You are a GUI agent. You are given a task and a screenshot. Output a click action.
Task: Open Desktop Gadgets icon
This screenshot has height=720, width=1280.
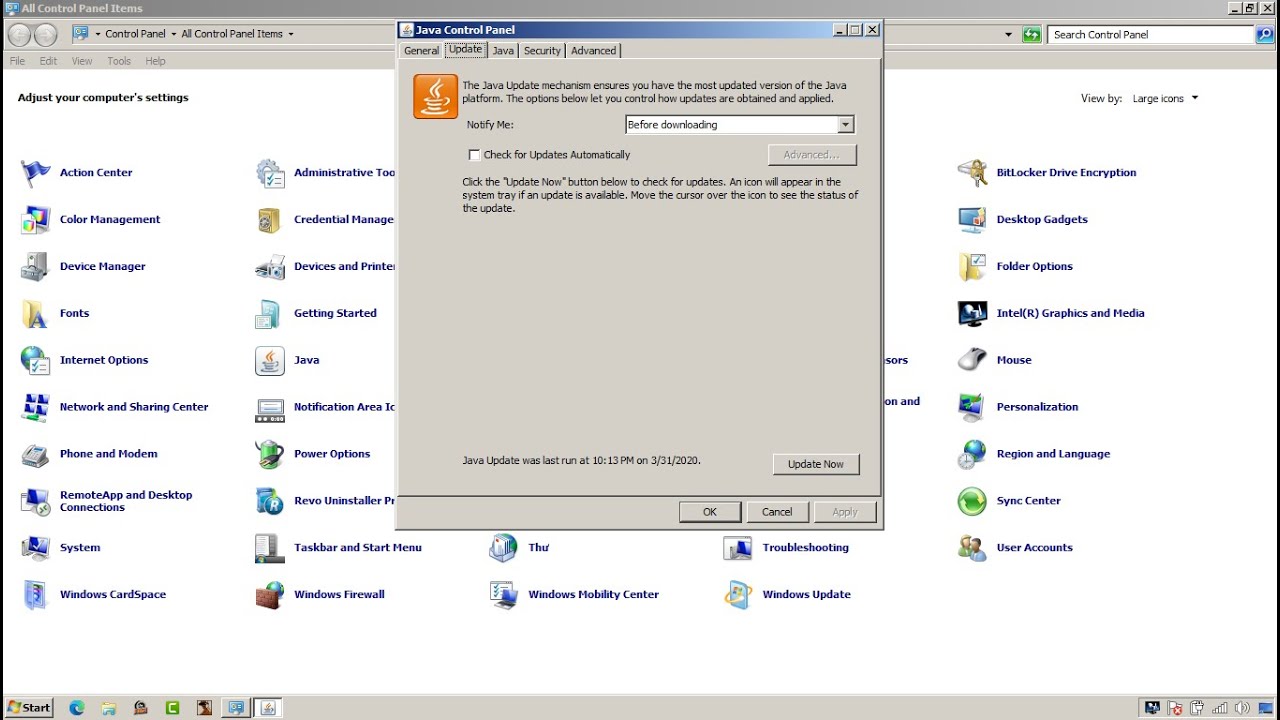click(972, 220)
